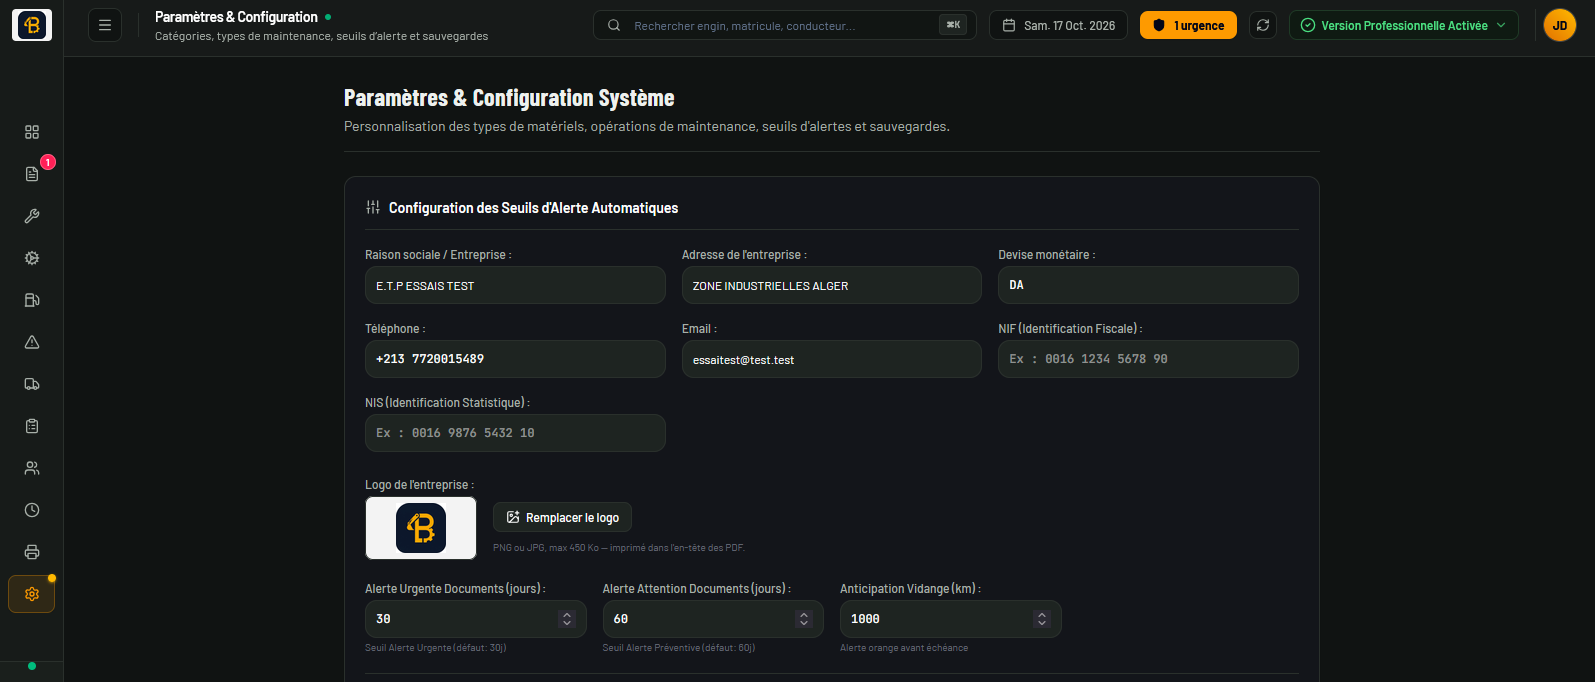Click the Paramètres & Configuration Système heading
Image resolution: width=1595 pixels, height=682 pixels.
tap(509, 98)
